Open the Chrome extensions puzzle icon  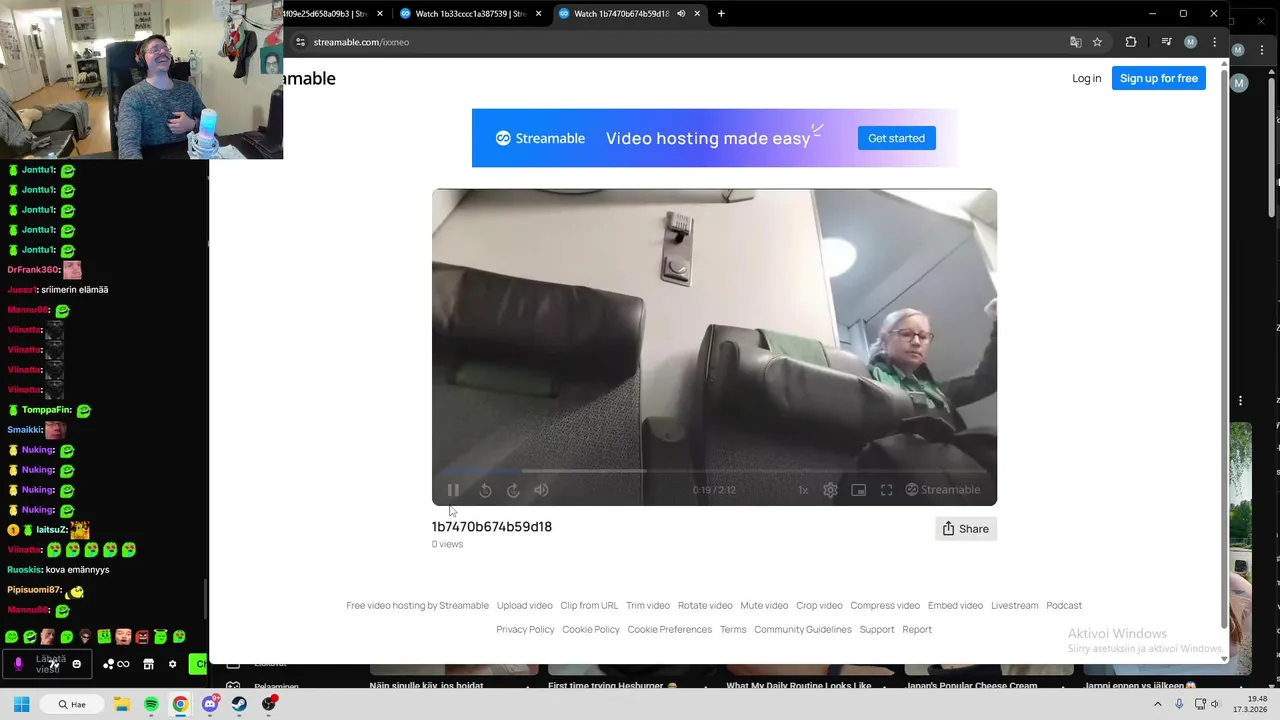tap(1131, 42)
